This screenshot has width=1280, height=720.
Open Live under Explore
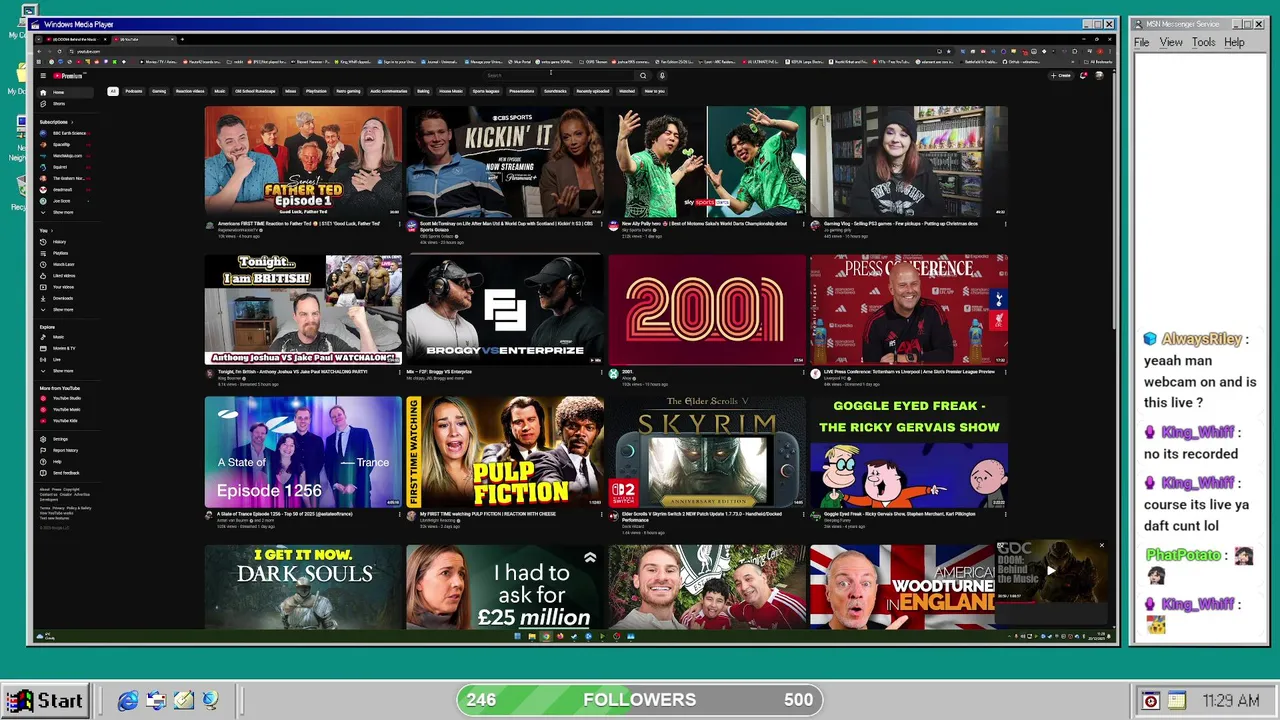tap(65, 359)
